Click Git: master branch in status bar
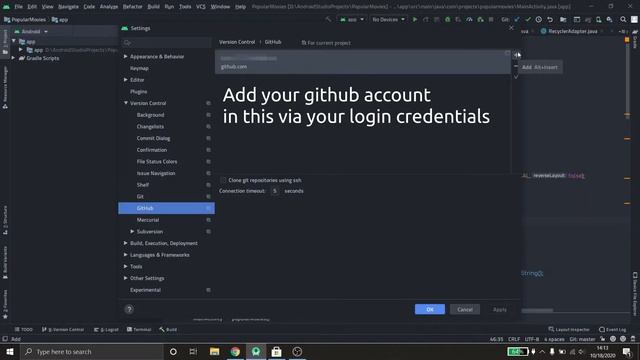The width and height of the screenshot is (640, 360). [x=582, y=339]
